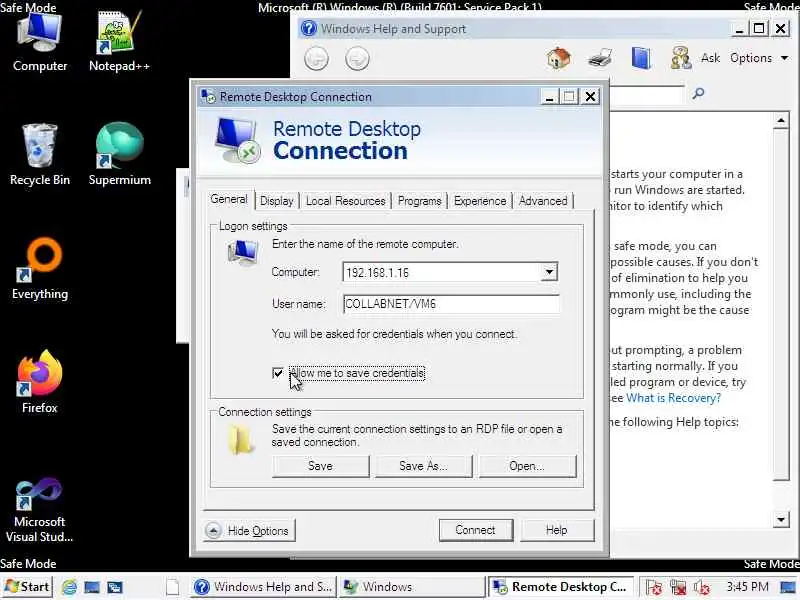Click the Help window vertical scrollbar track
The height and width of the screenshot is (600, 800).
point(781,496)
